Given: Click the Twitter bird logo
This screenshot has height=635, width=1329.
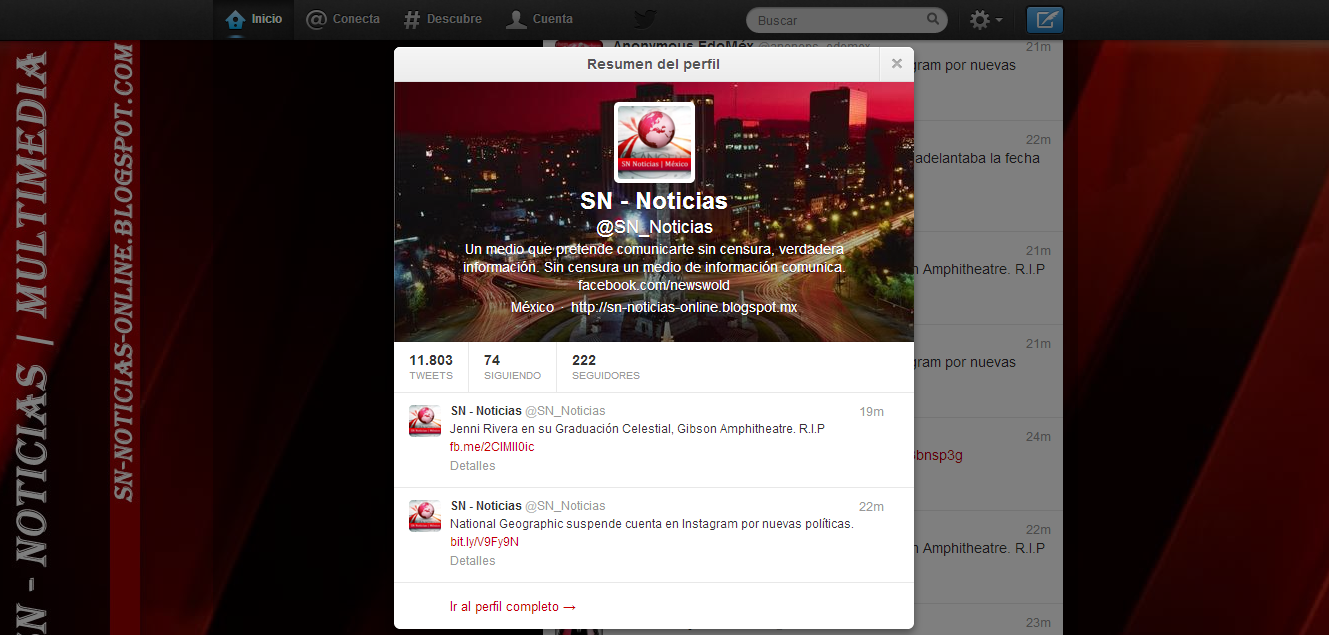Looking at the screenshot, I should click(x=645, y=19).
